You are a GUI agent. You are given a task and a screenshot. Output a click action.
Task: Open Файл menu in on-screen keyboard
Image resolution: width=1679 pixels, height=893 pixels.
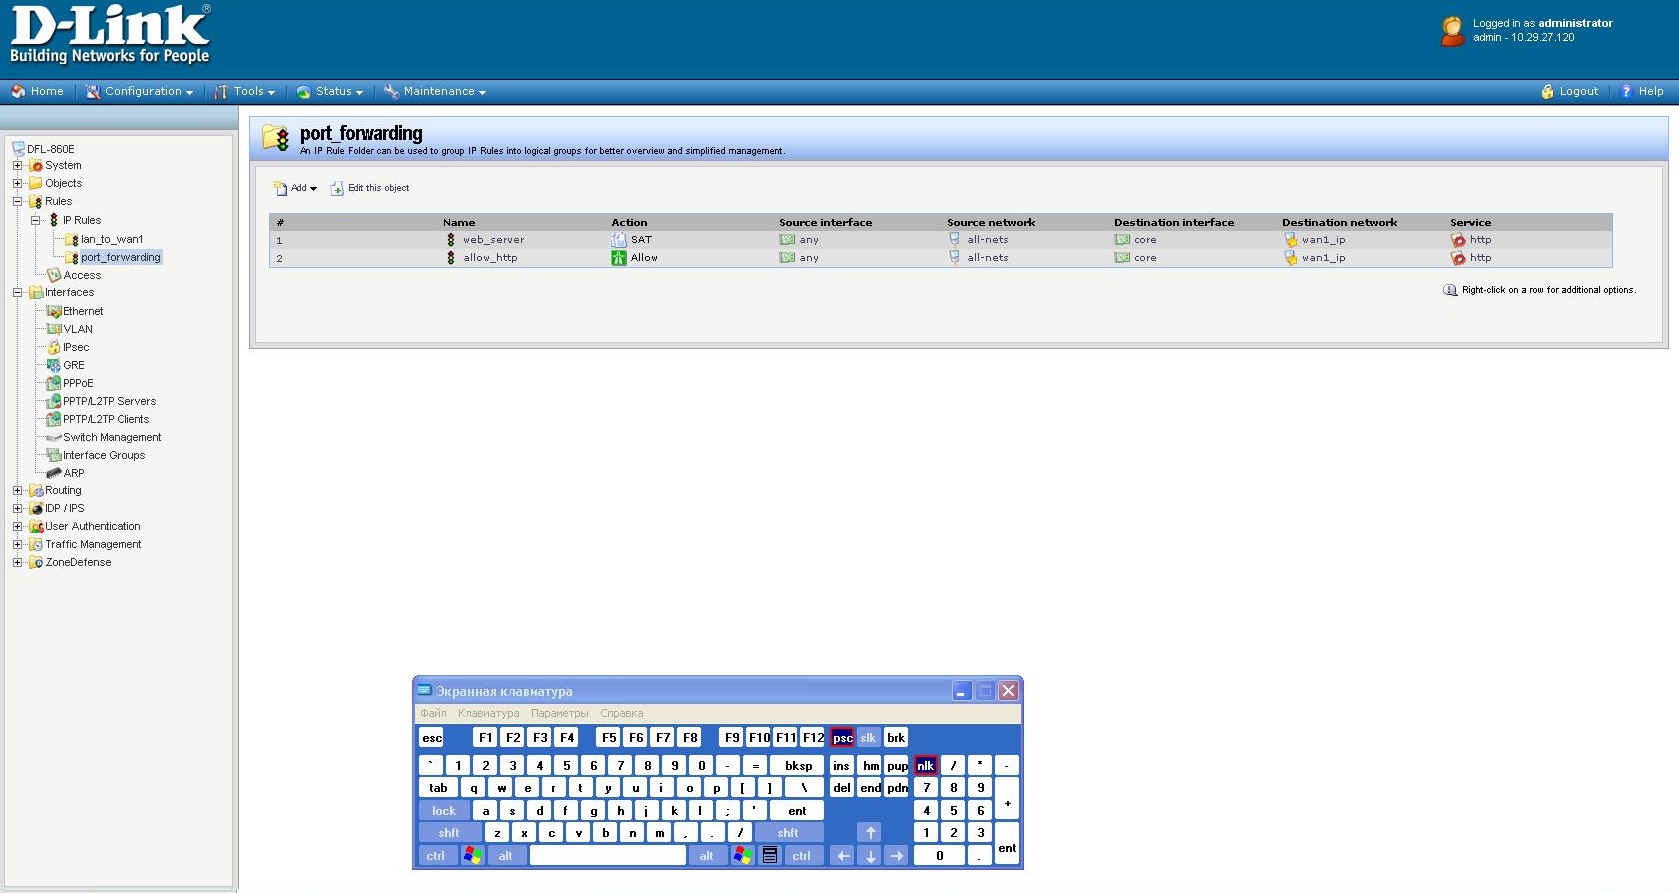(433, 714)
